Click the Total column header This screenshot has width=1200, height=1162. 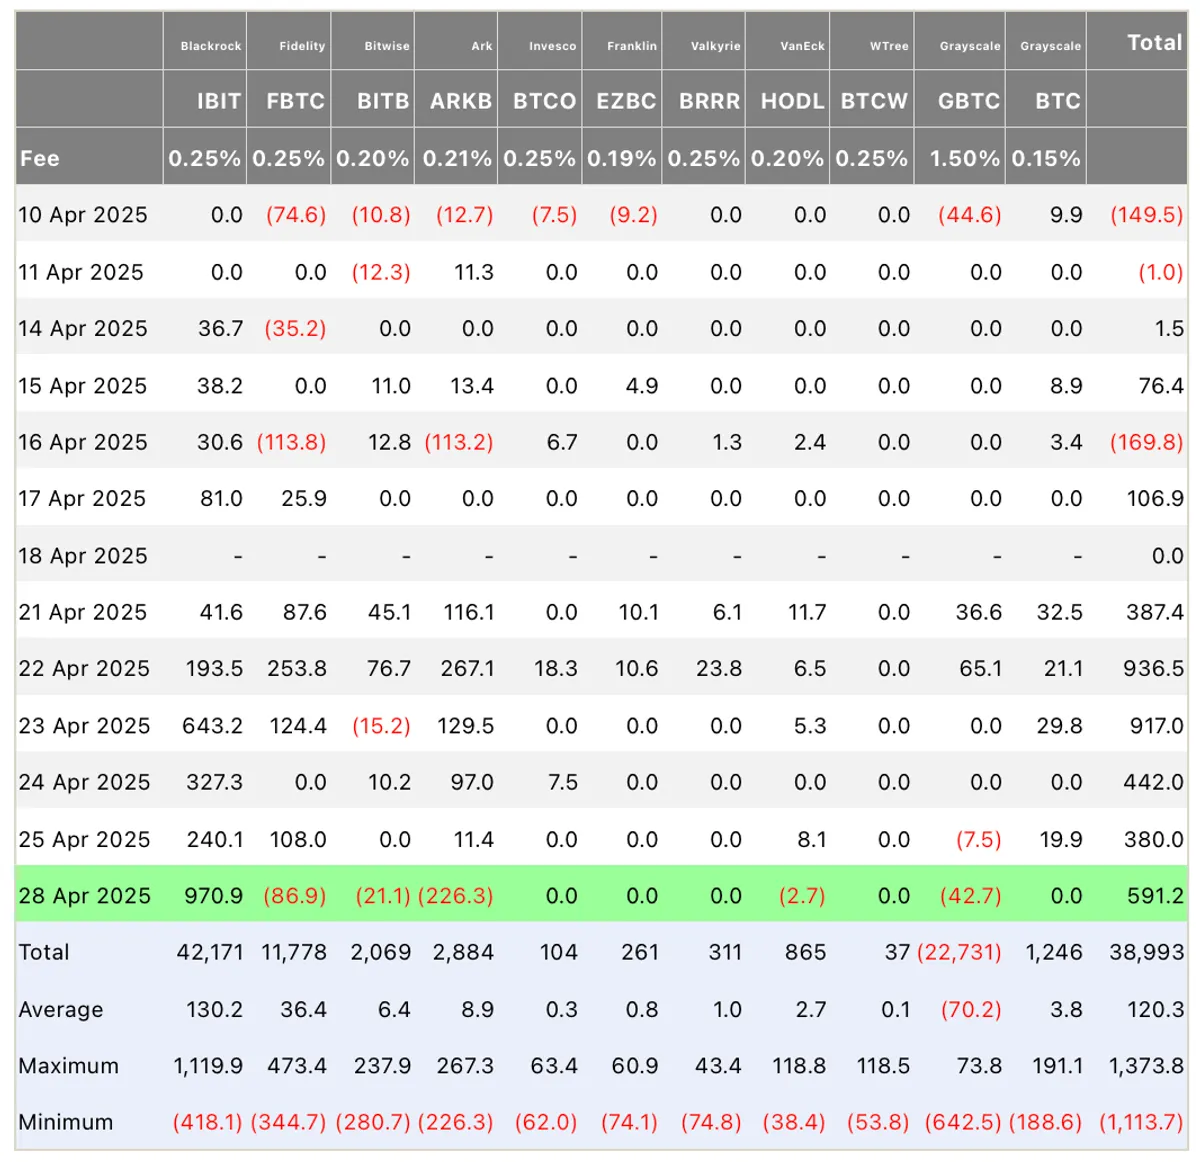pos(1154,42)
